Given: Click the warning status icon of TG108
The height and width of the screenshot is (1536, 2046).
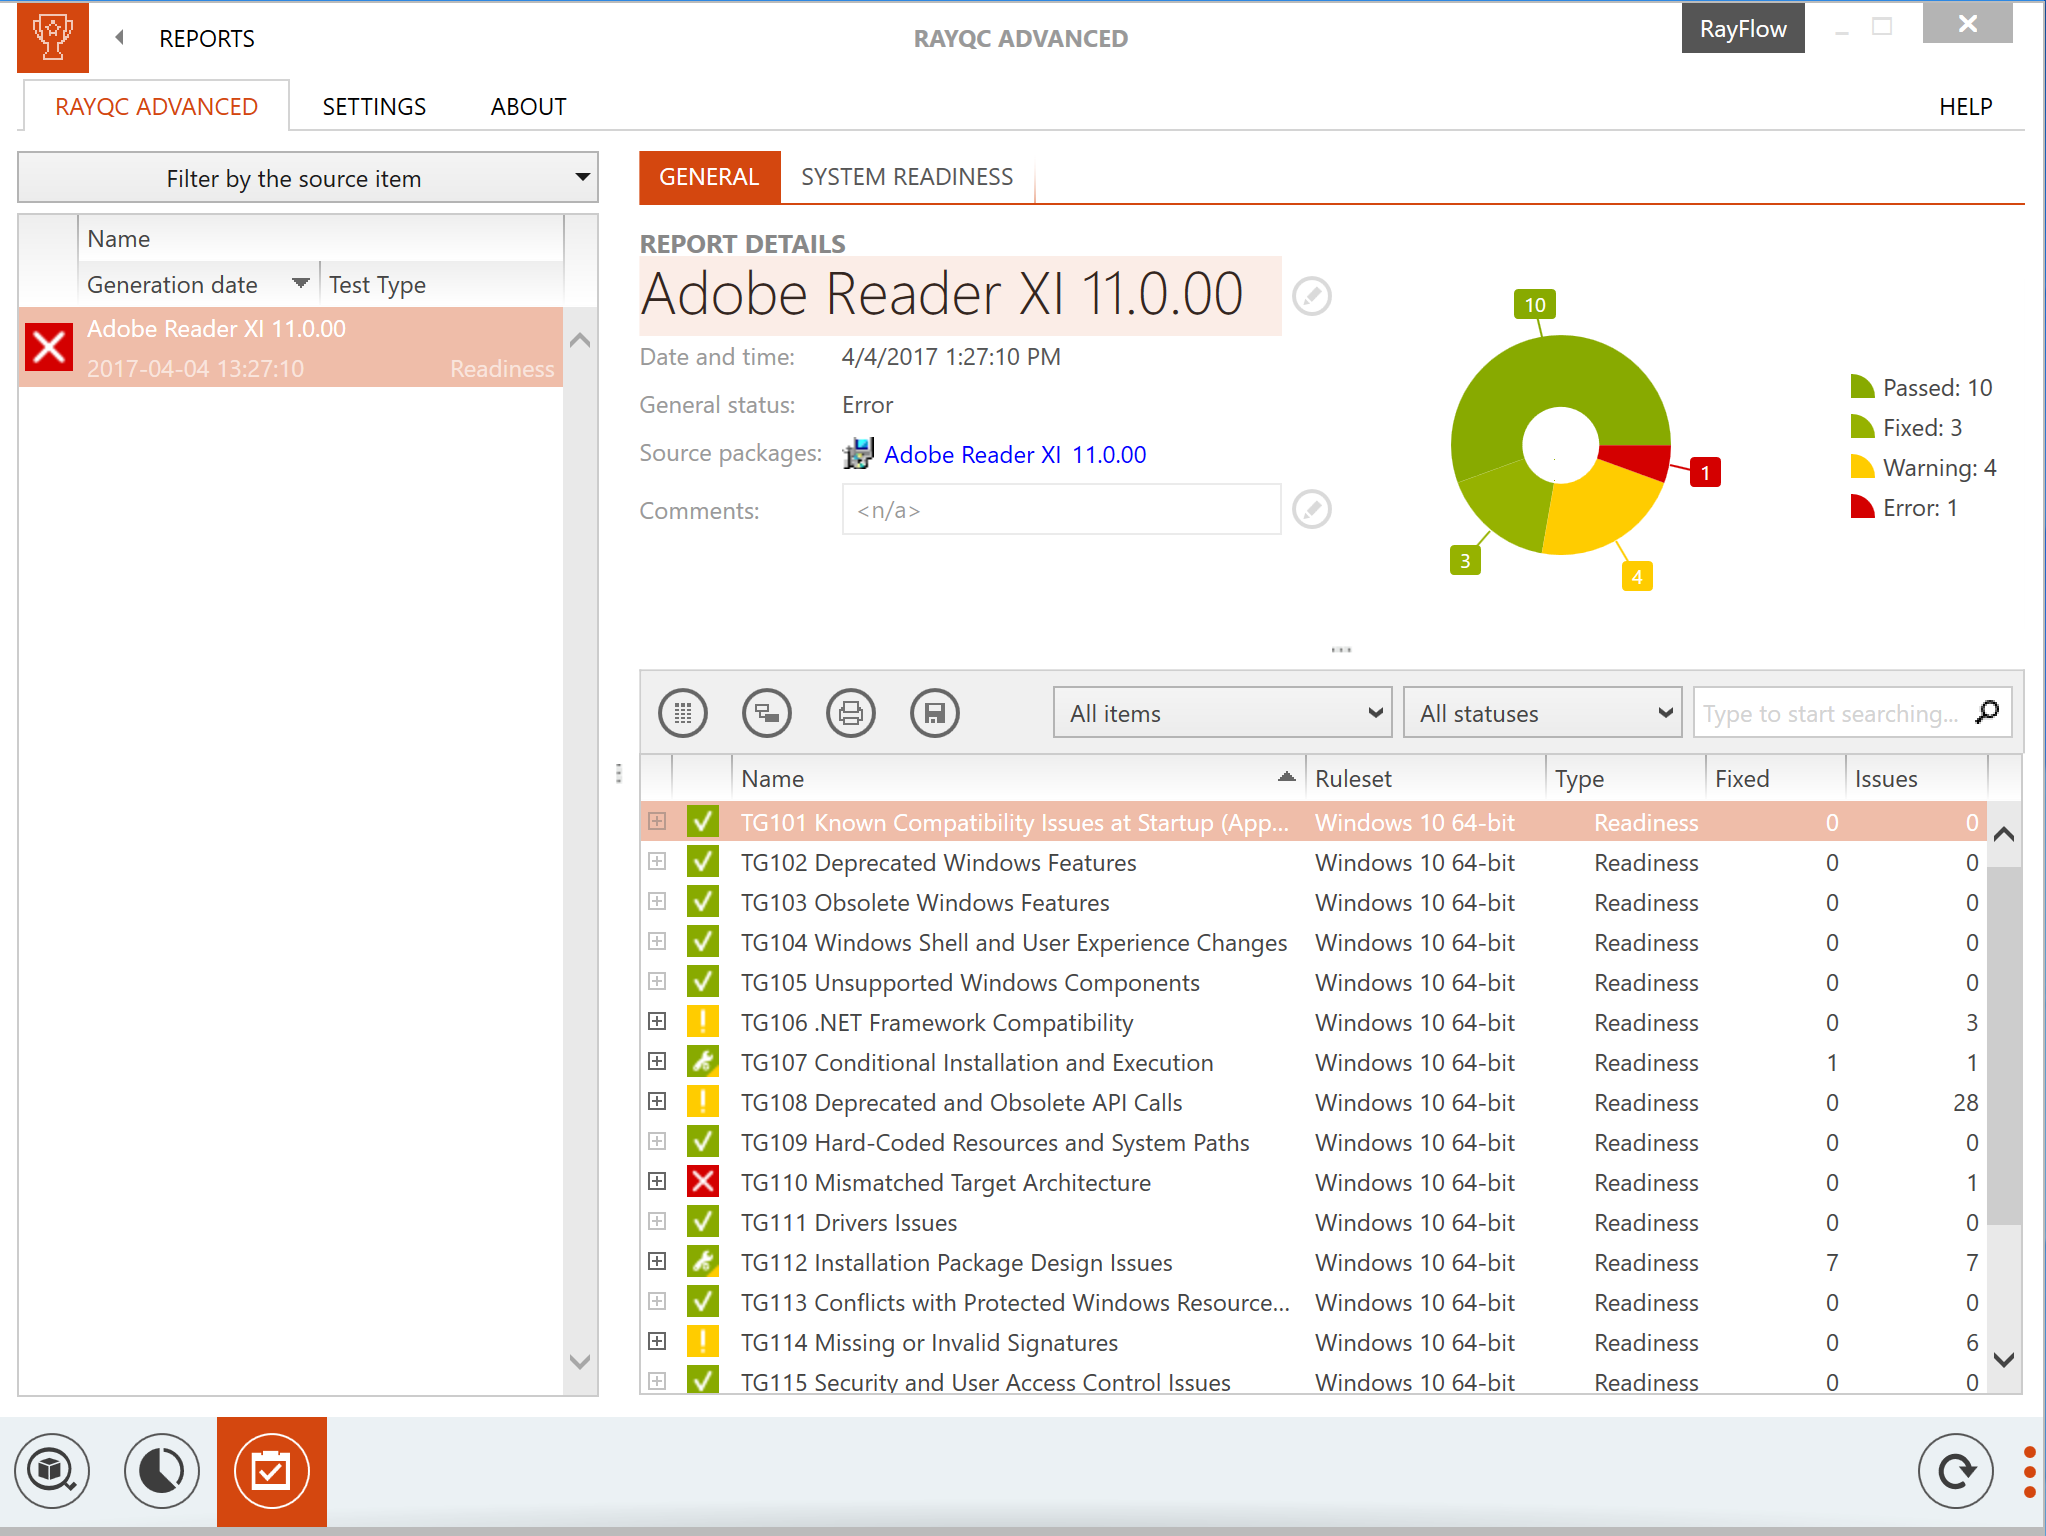Looking at the screenshot, I should [x=703, y=1102].
